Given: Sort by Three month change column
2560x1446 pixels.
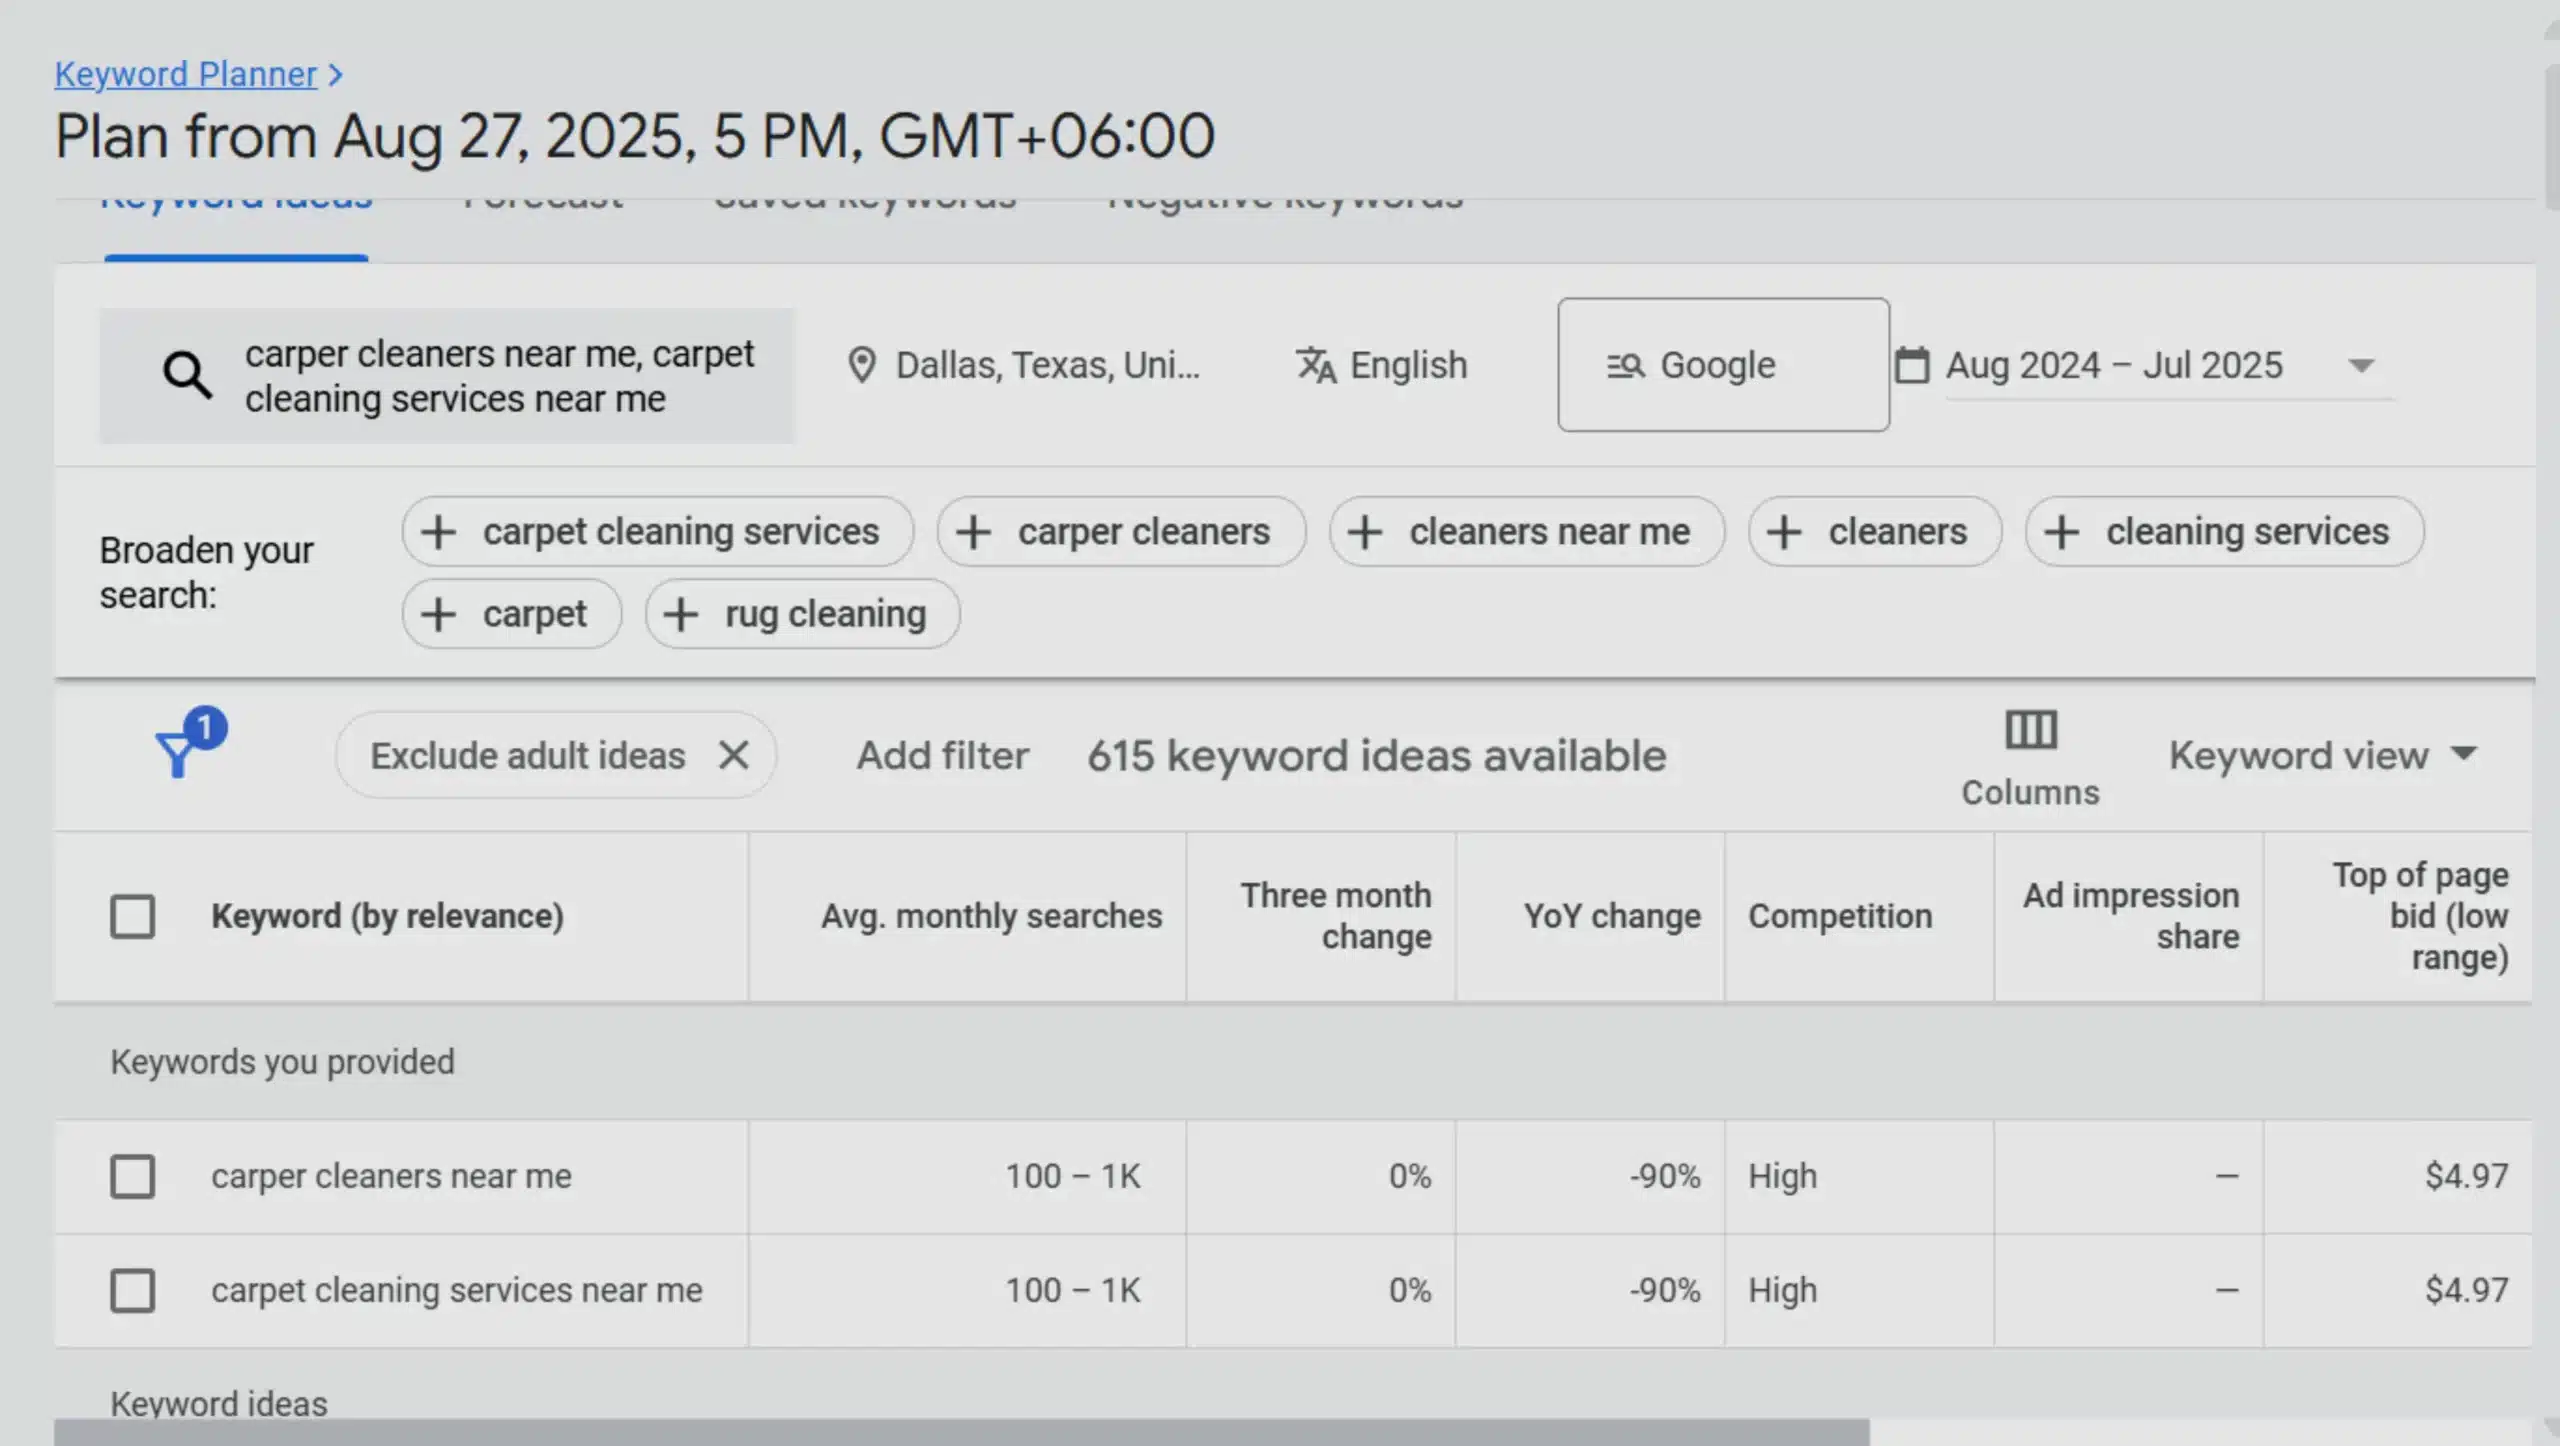Looking at the screenshot, I should pos(1336,916).
